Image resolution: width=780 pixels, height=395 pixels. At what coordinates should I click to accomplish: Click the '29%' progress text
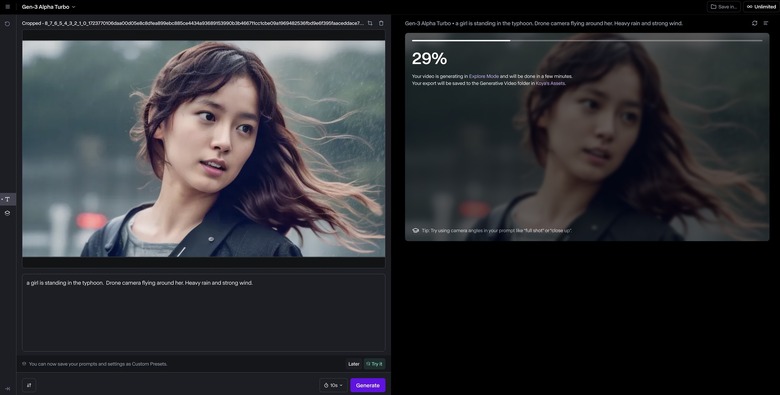pyautogui.click(x=429, y=59)
